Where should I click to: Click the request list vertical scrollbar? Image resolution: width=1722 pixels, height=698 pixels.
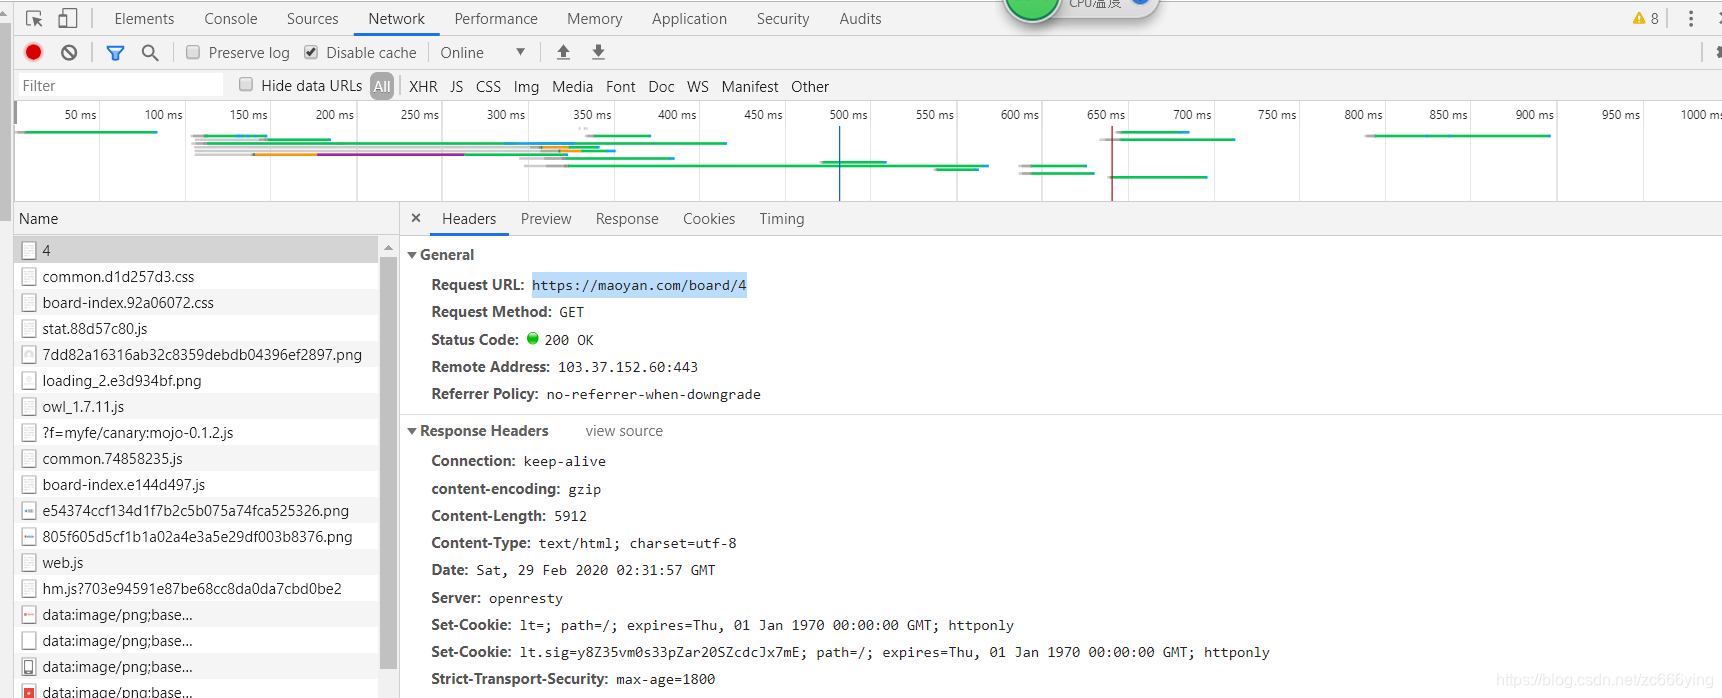click(x=388, y=465)
